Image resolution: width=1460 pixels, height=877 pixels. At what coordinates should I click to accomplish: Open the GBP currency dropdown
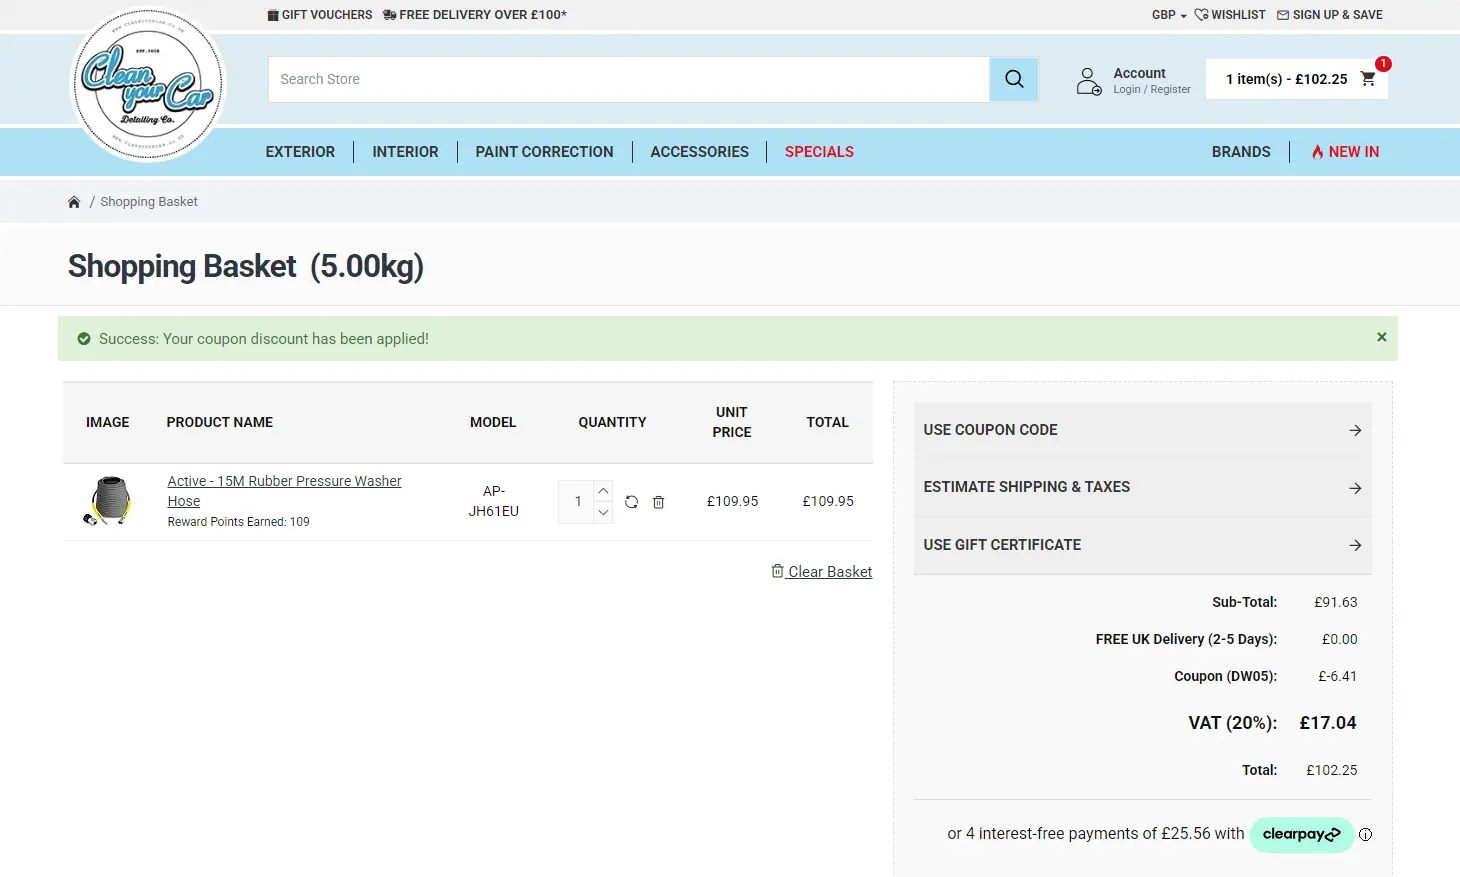click(x=1168, y=15)
